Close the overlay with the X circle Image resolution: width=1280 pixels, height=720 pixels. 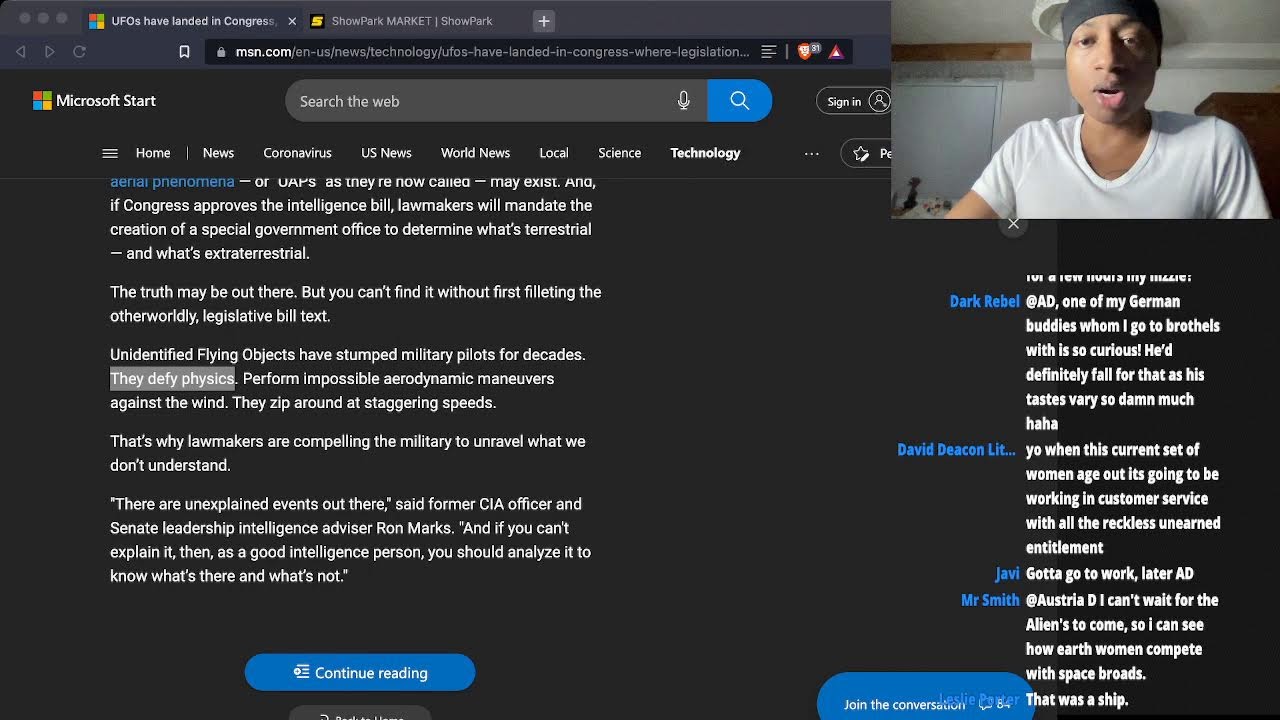click(1013, 223)
